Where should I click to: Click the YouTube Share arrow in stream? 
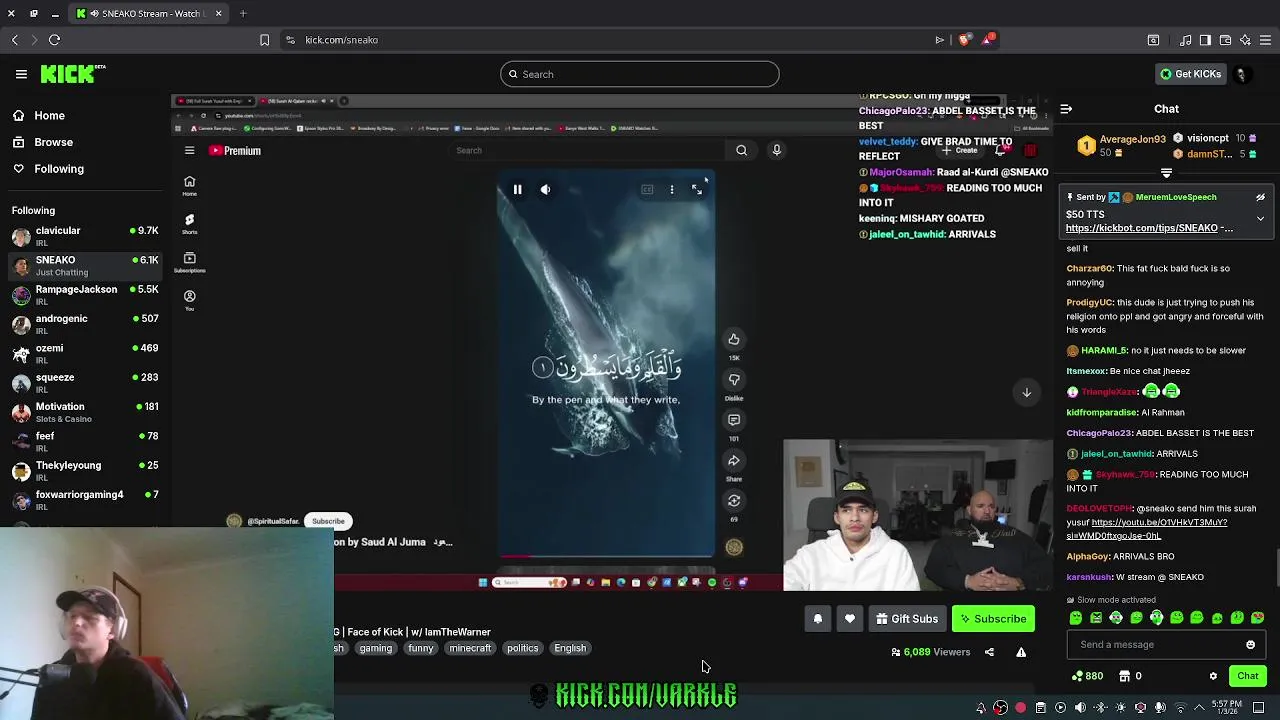[734, 461]
